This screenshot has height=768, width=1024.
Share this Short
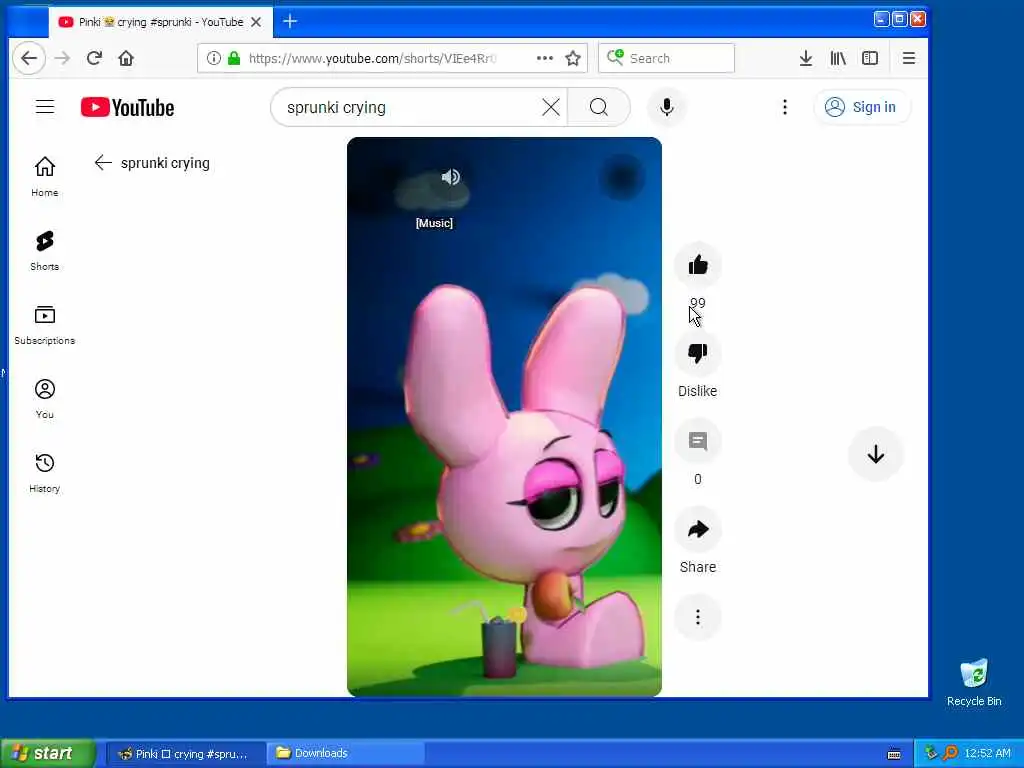[697, 530]
